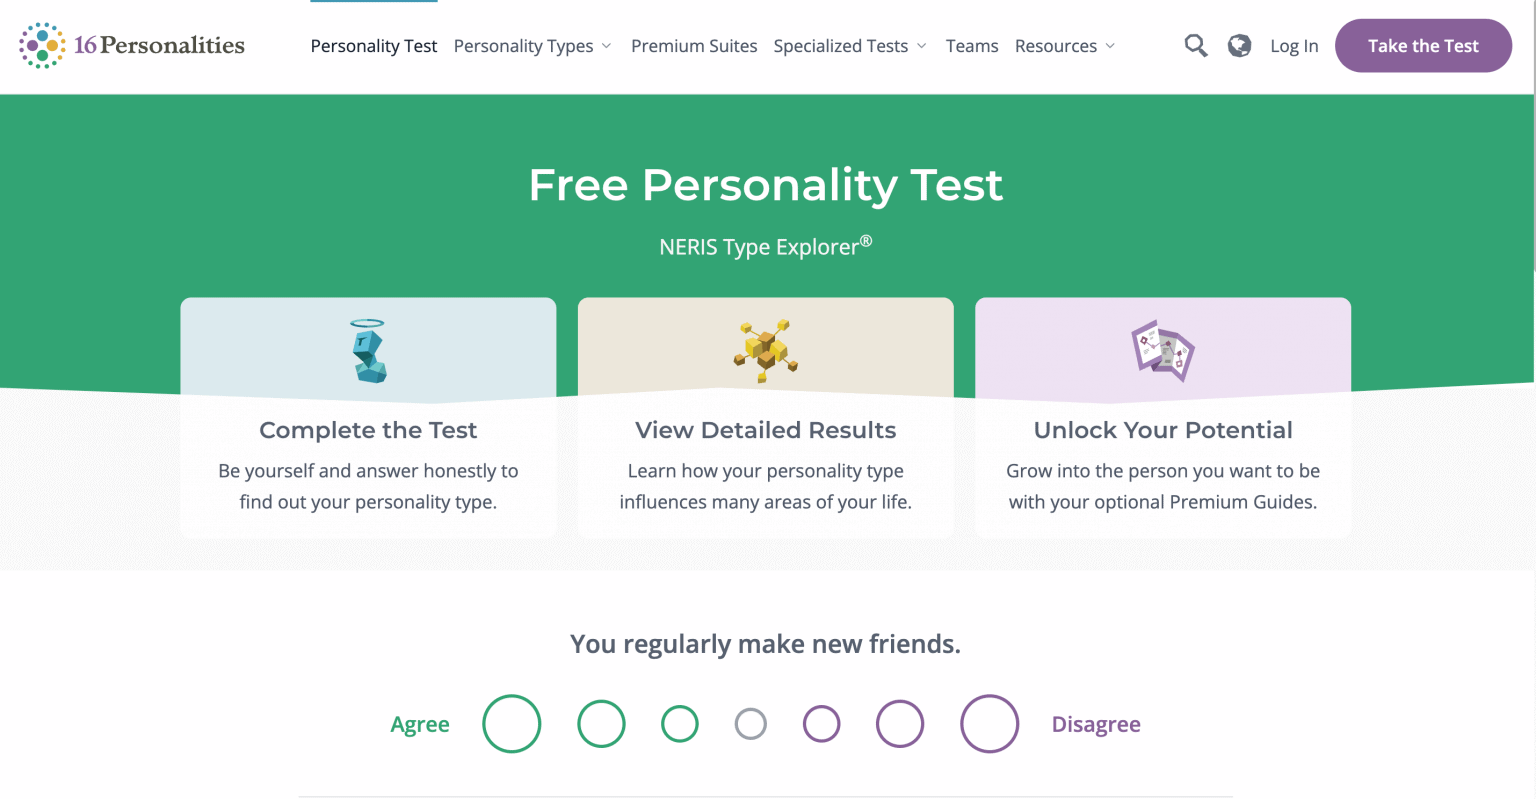Open the language selector globe icon

coord(1239,45)
